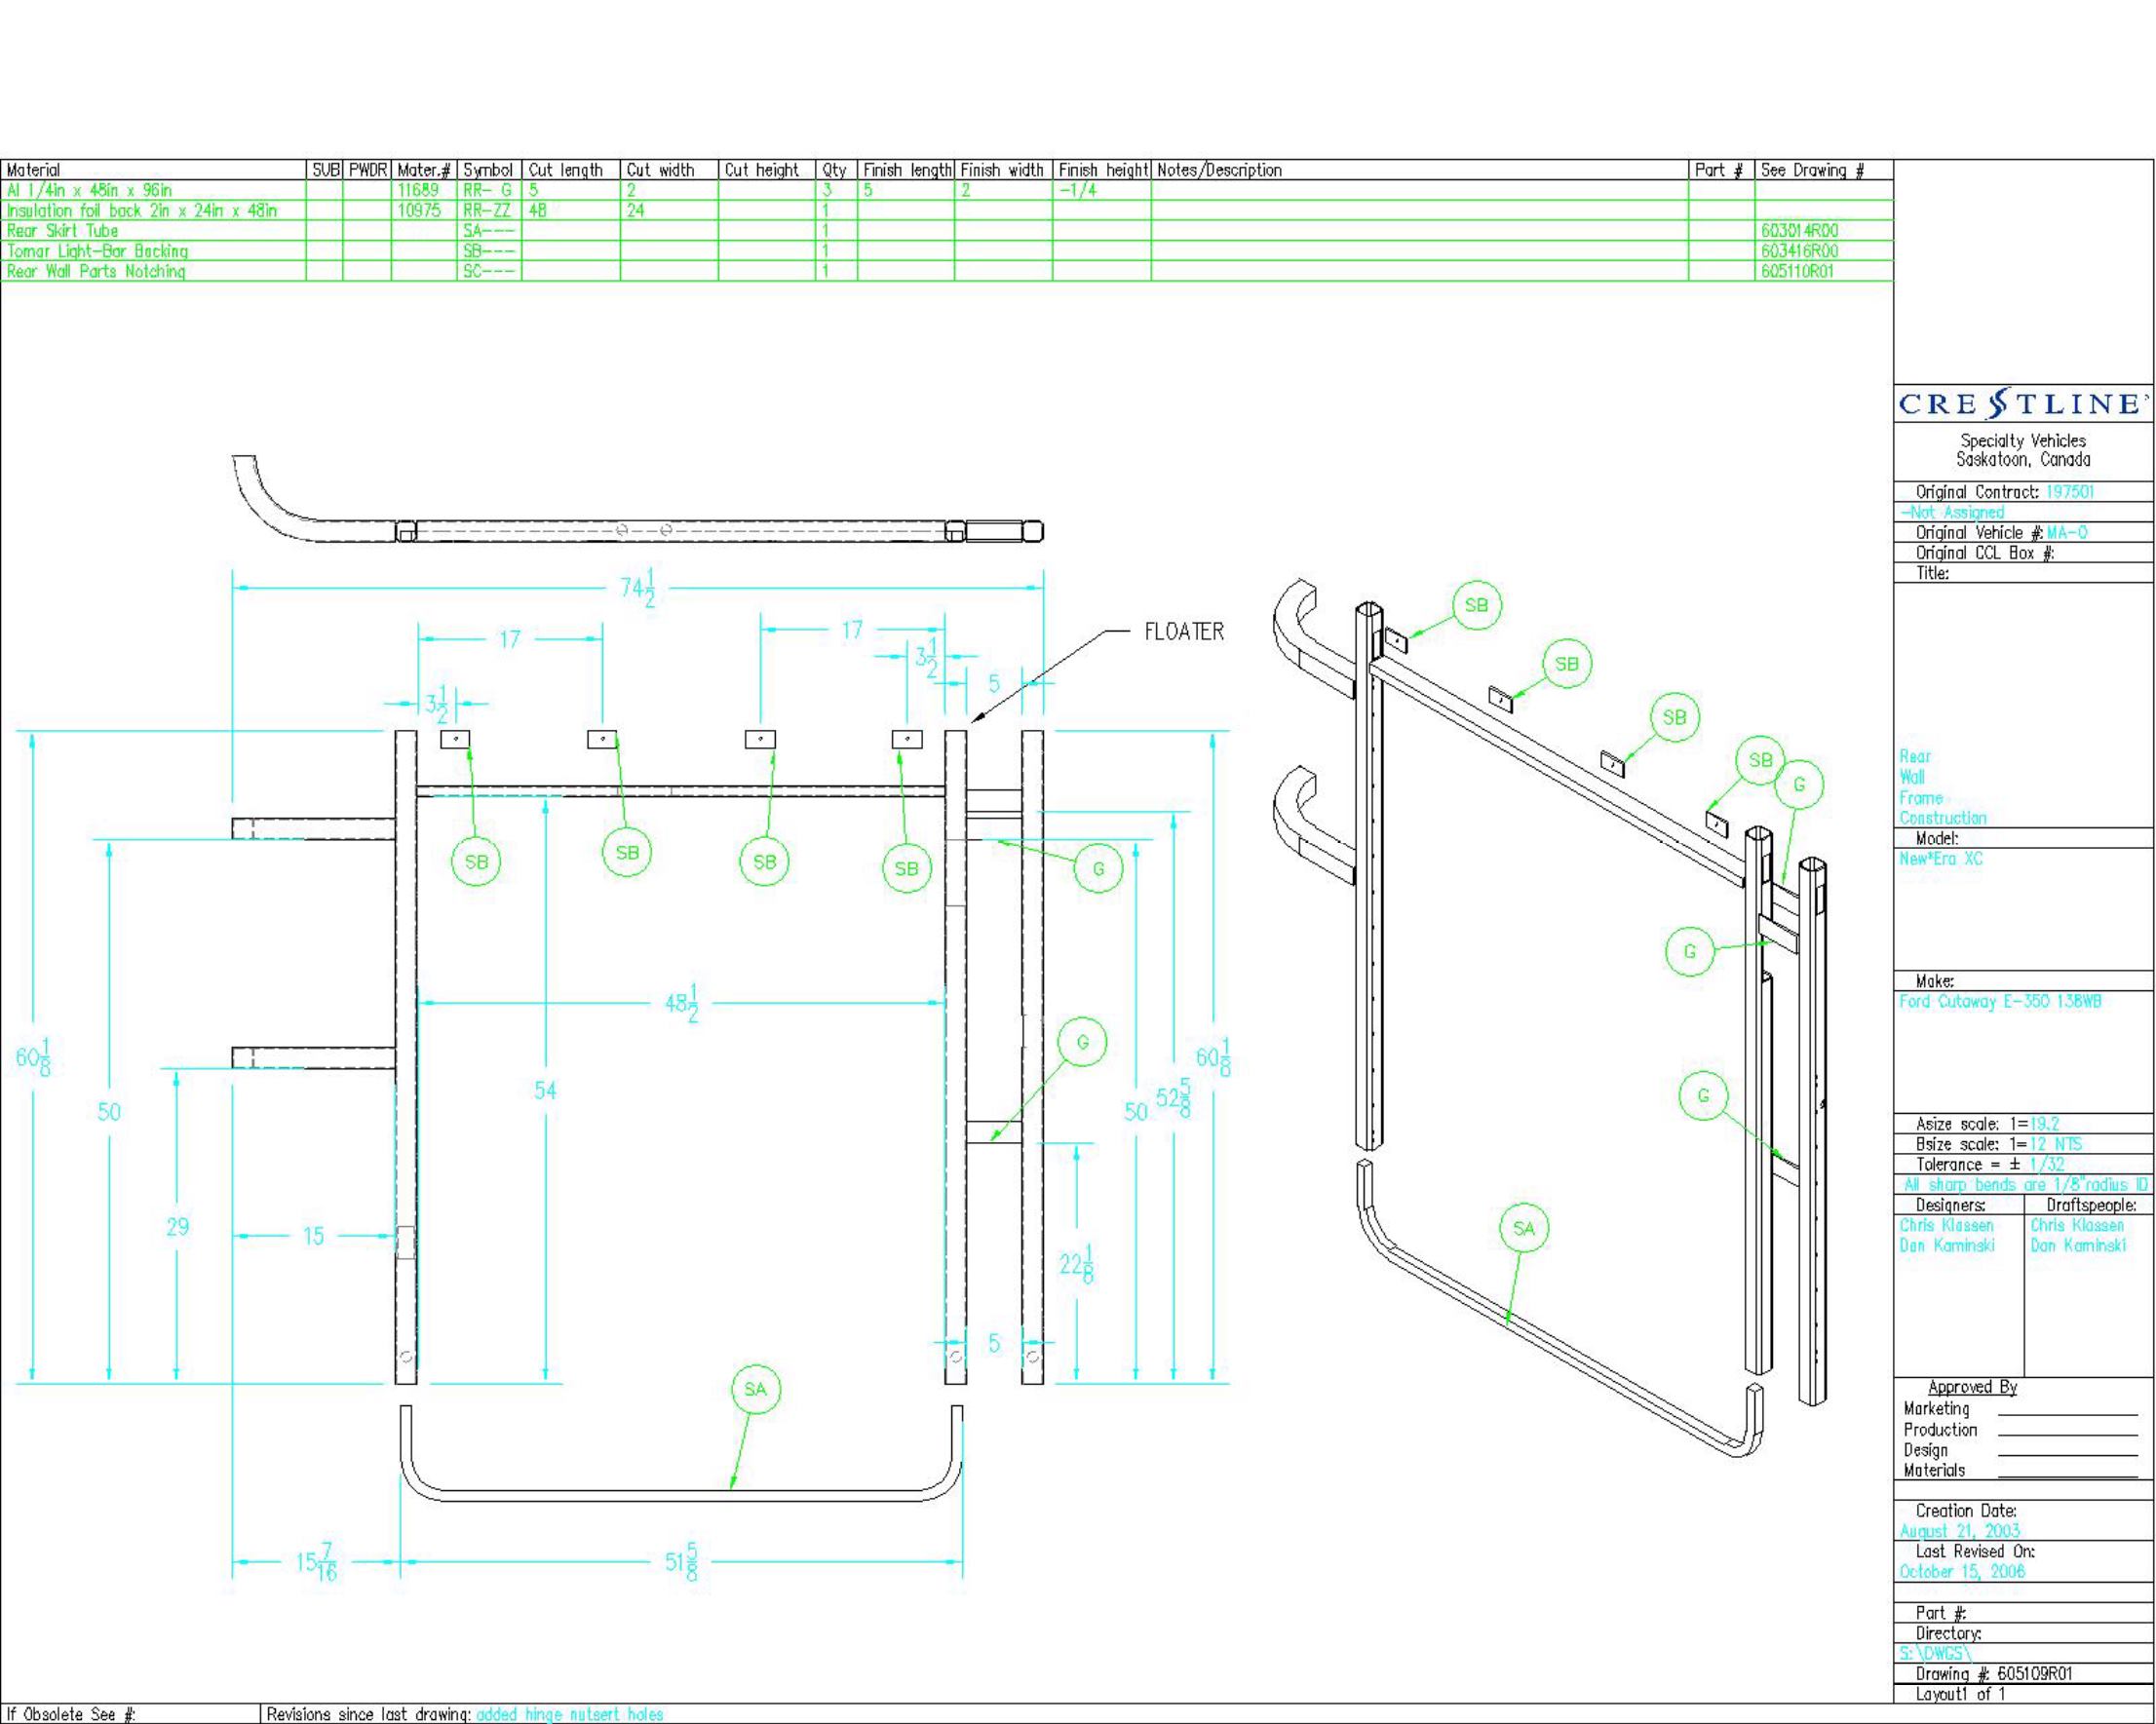Select the '-Not Assigned' text
The width and height of the screenshot is (2156, 1724).
click(x=1952, y=512)
